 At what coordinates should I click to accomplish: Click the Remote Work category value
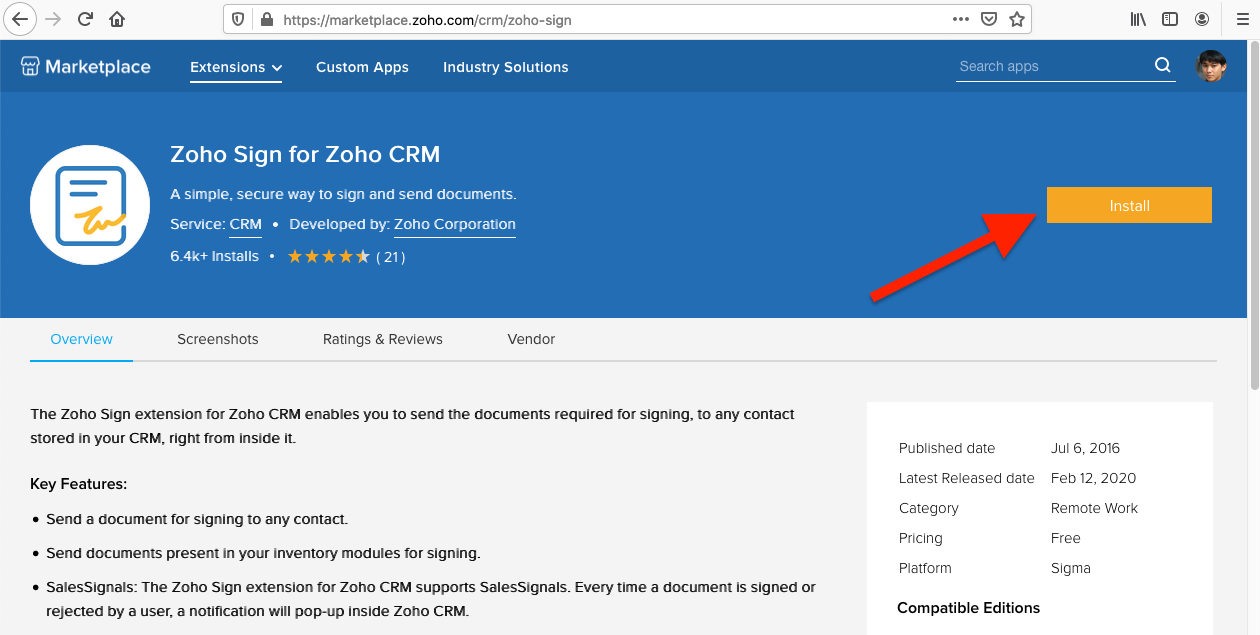[x=1094, y=508]
